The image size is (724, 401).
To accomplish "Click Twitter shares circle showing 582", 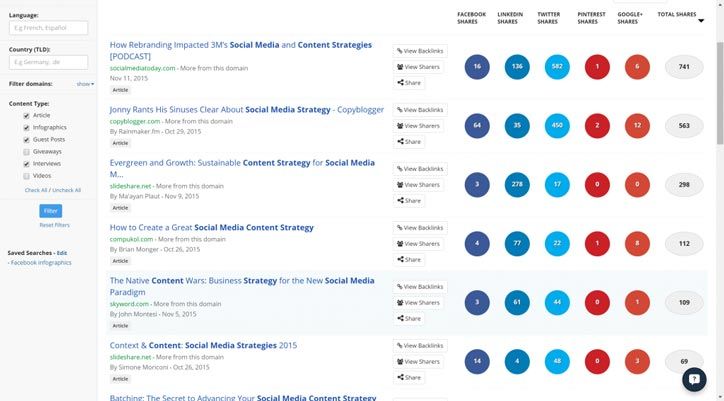I will 557,67.
